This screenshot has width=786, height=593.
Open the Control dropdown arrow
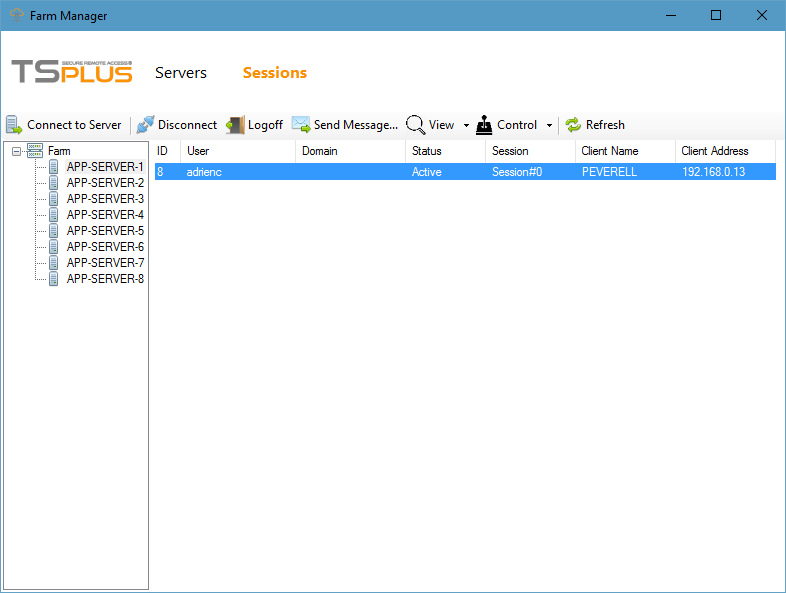(549, 126)
